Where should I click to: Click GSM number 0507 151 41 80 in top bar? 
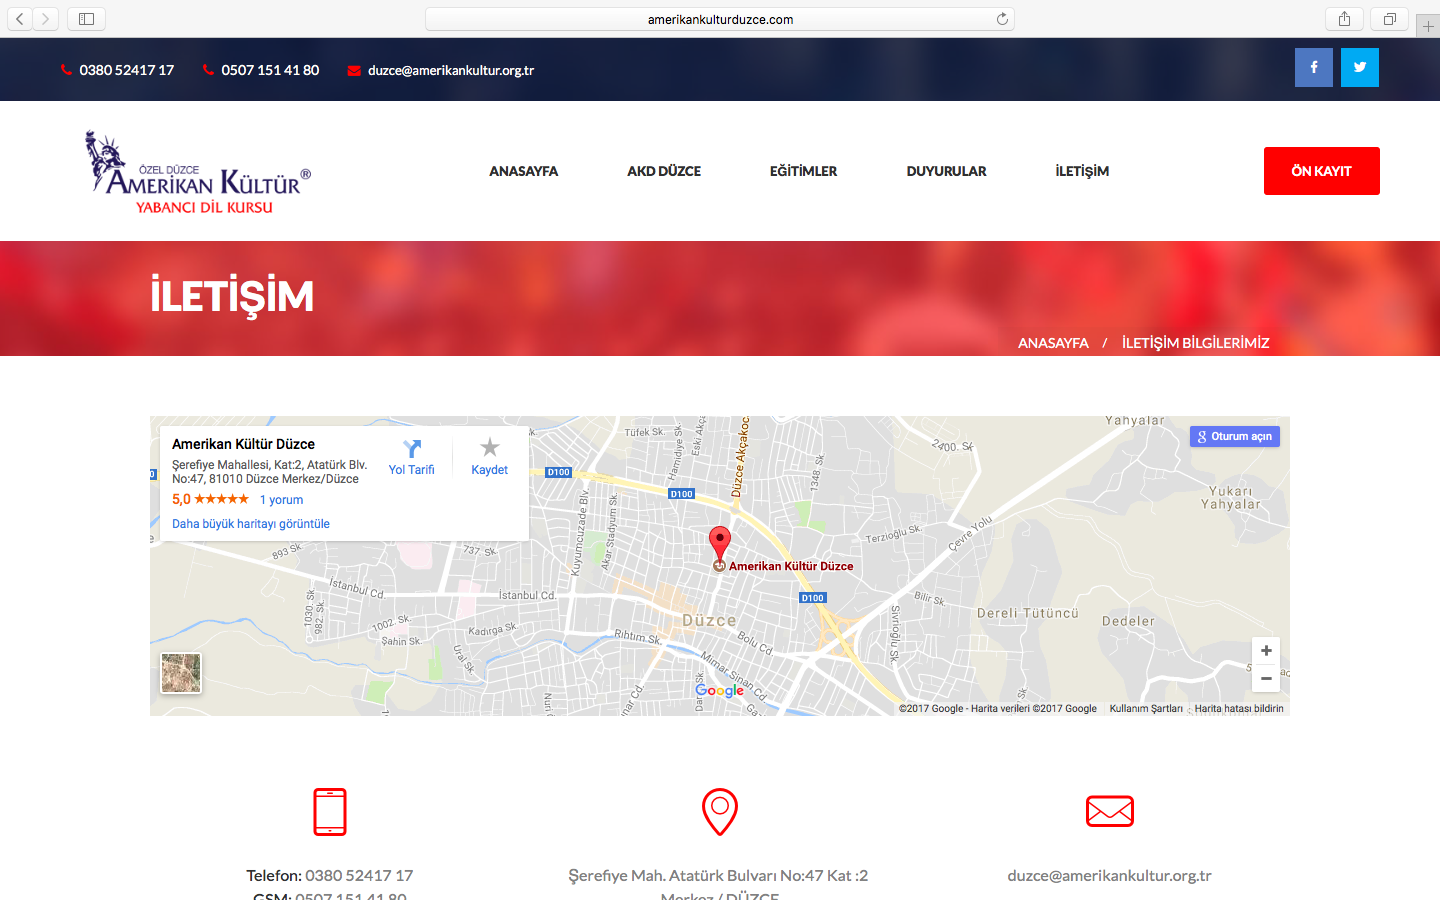tap(270, 70)
